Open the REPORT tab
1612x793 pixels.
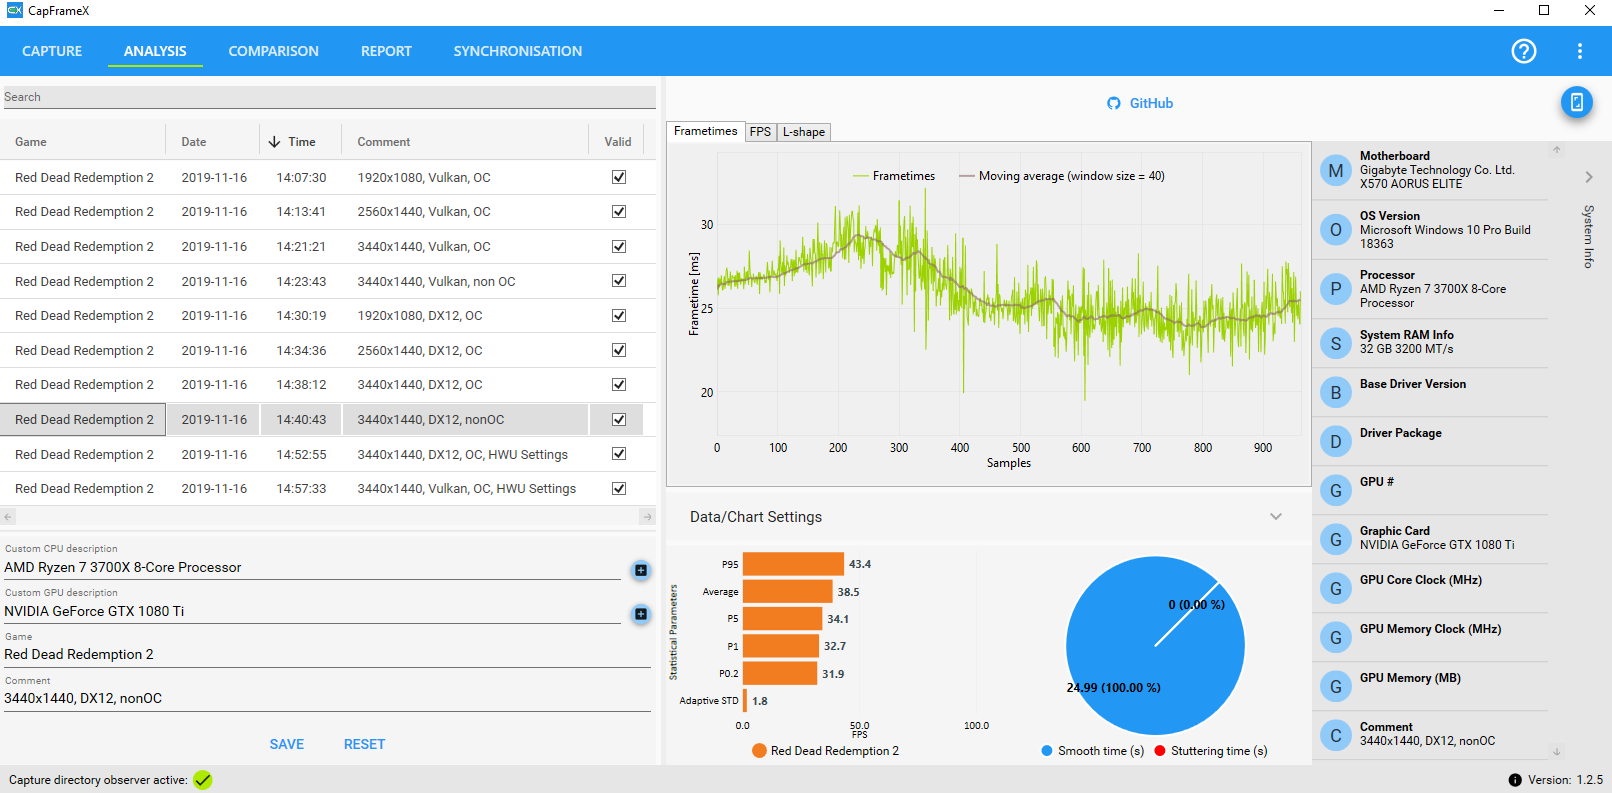386,51
